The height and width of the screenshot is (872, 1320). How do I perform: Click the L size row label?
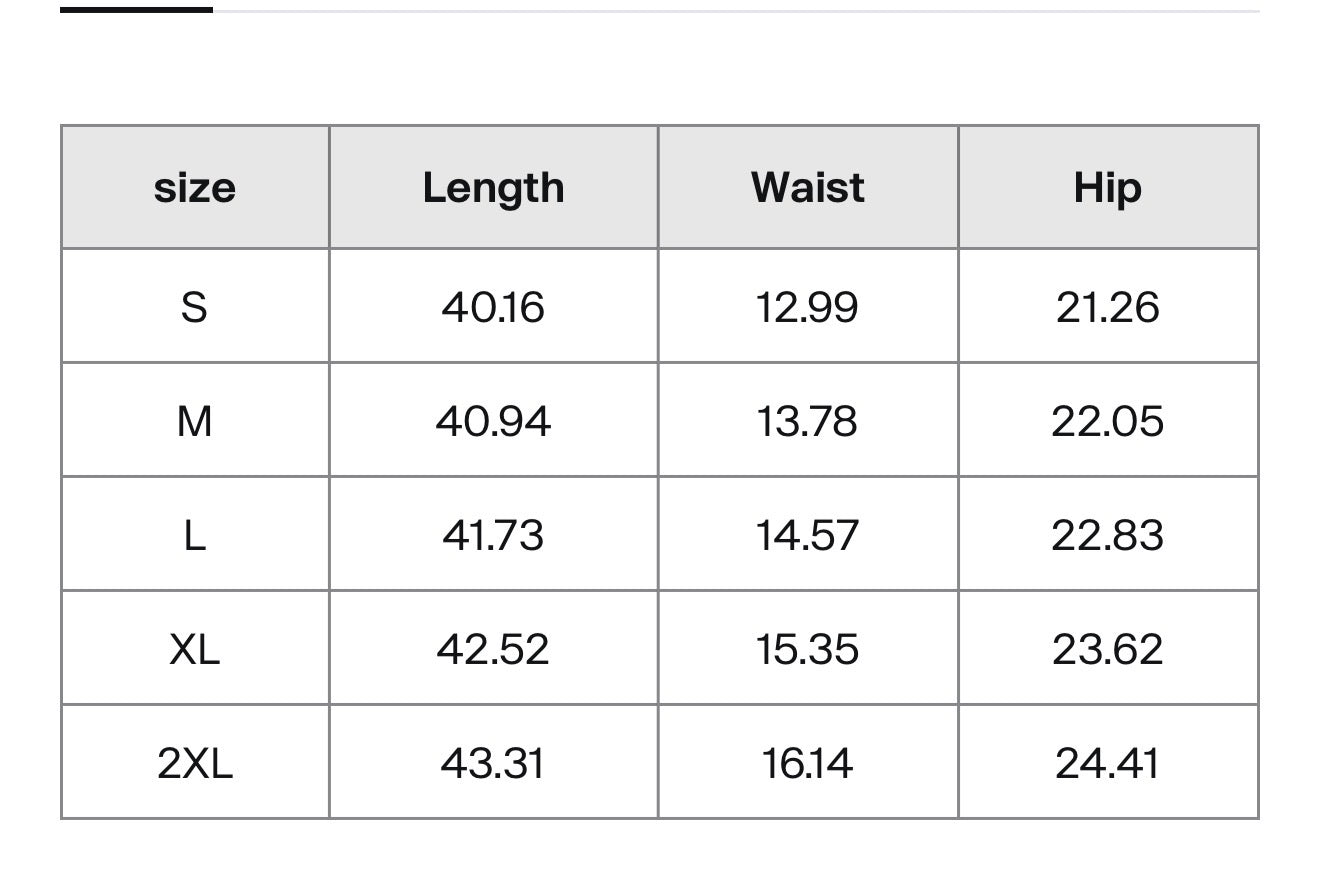click(195, 535)
